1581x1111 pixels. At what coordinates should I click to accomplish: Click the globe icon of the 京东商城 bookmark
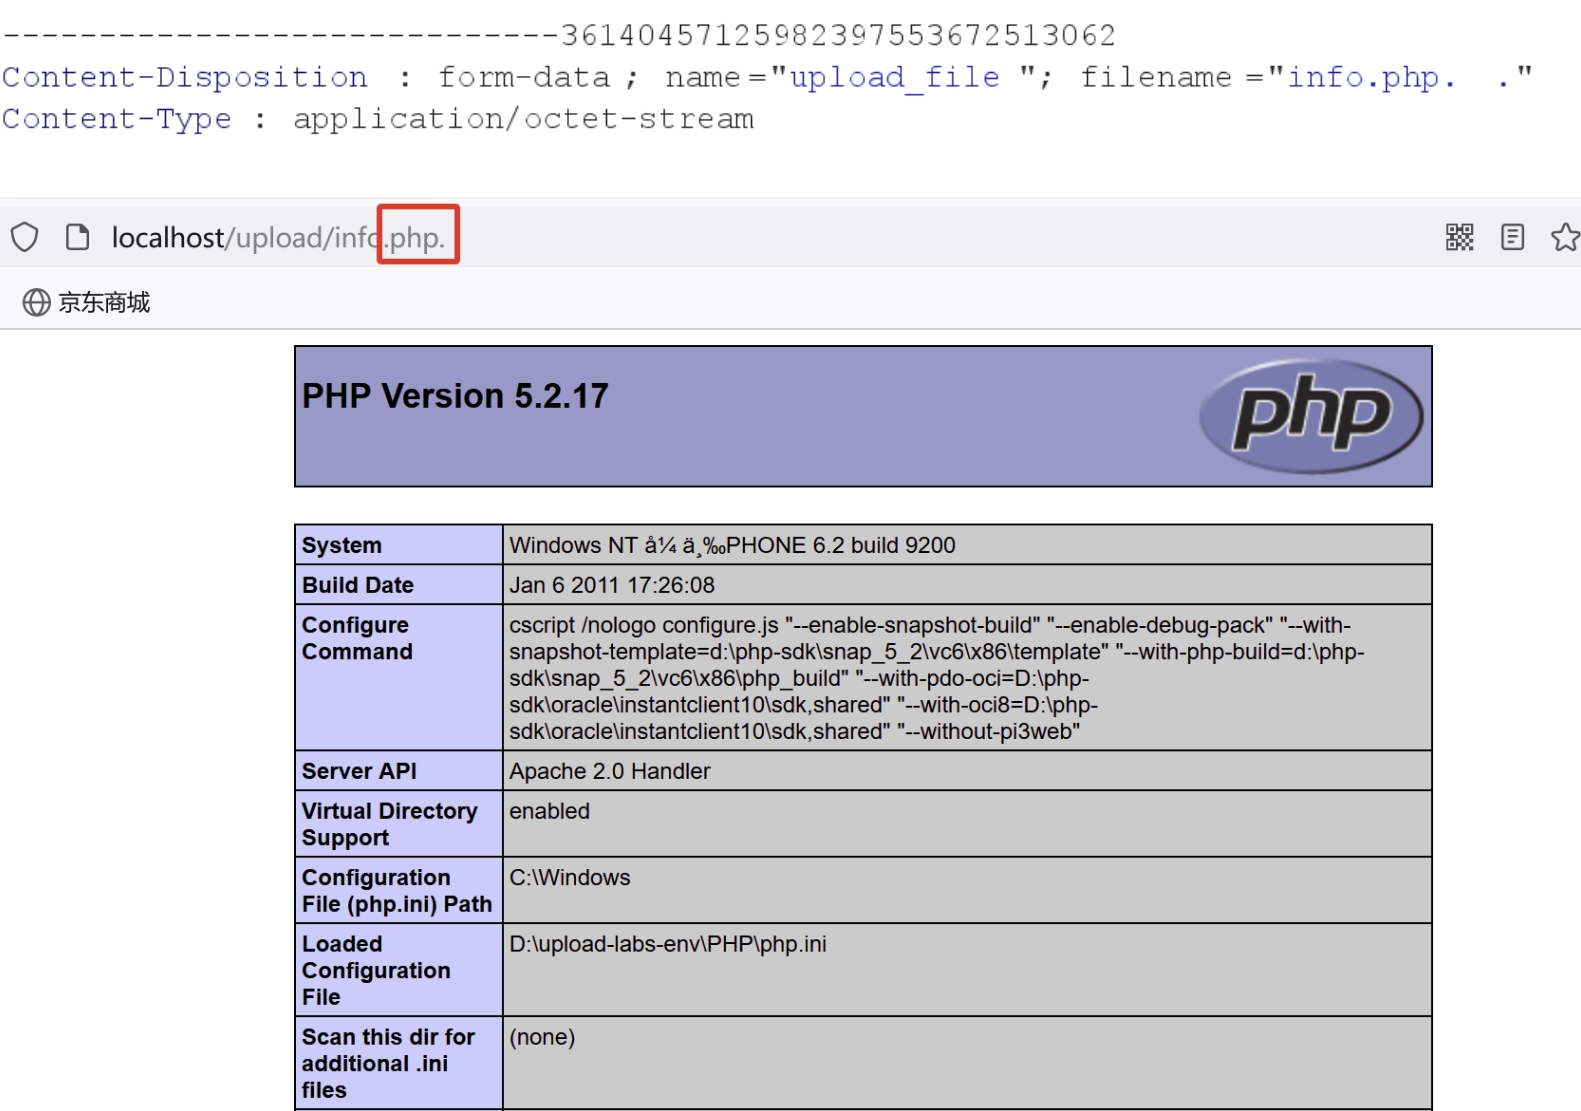(x=36, y=302)
